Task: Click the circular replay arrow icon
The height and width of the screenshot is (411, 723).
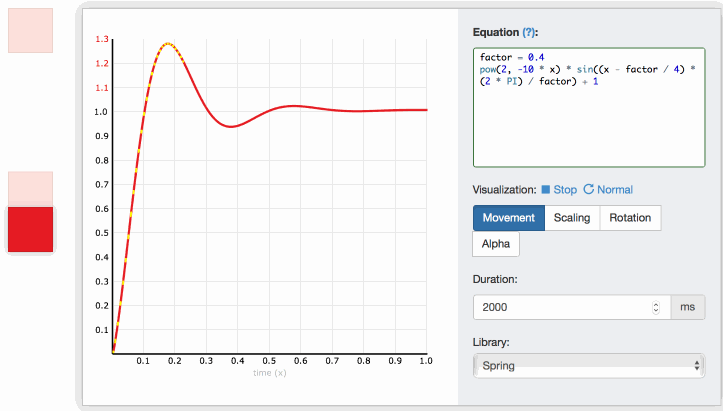Action: (588, 189)
